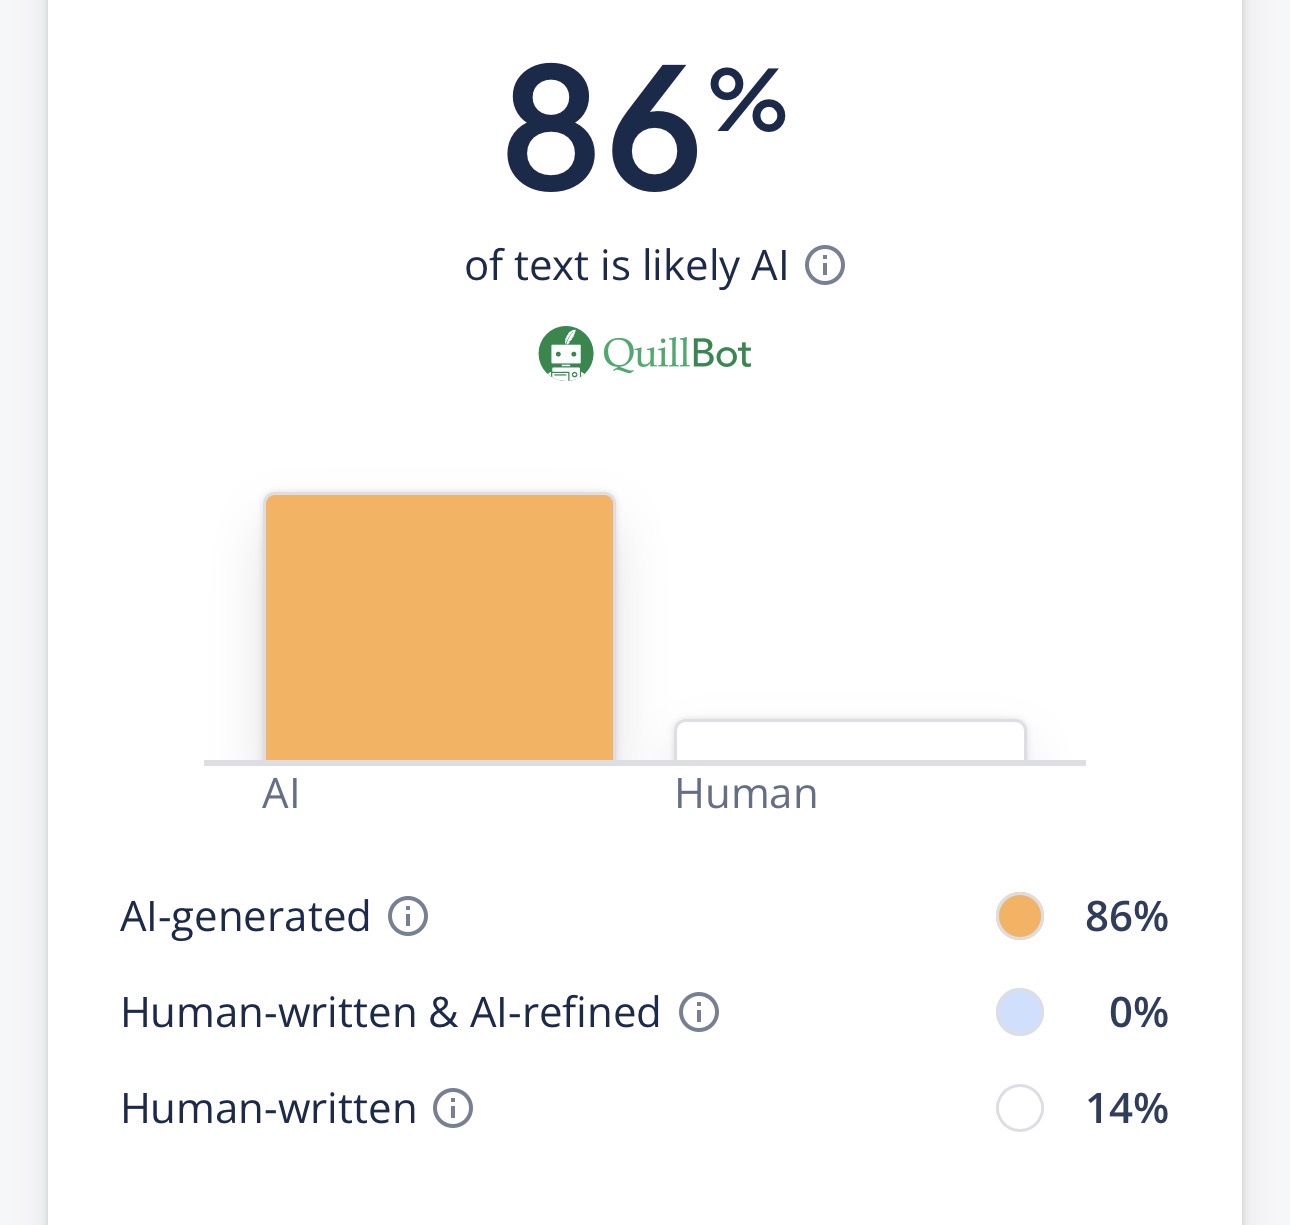The image size is (1290, 1225).
Task: Click 'Human-written & AI-refined' legend label
Action: tap(390, 1012)
